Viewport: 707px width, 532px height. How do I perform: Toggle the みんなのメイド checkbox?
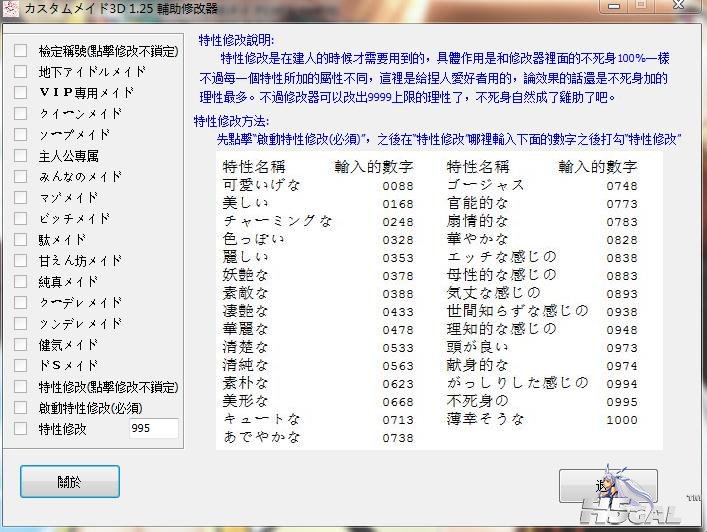pyautogui.click(x=20, y=176)
